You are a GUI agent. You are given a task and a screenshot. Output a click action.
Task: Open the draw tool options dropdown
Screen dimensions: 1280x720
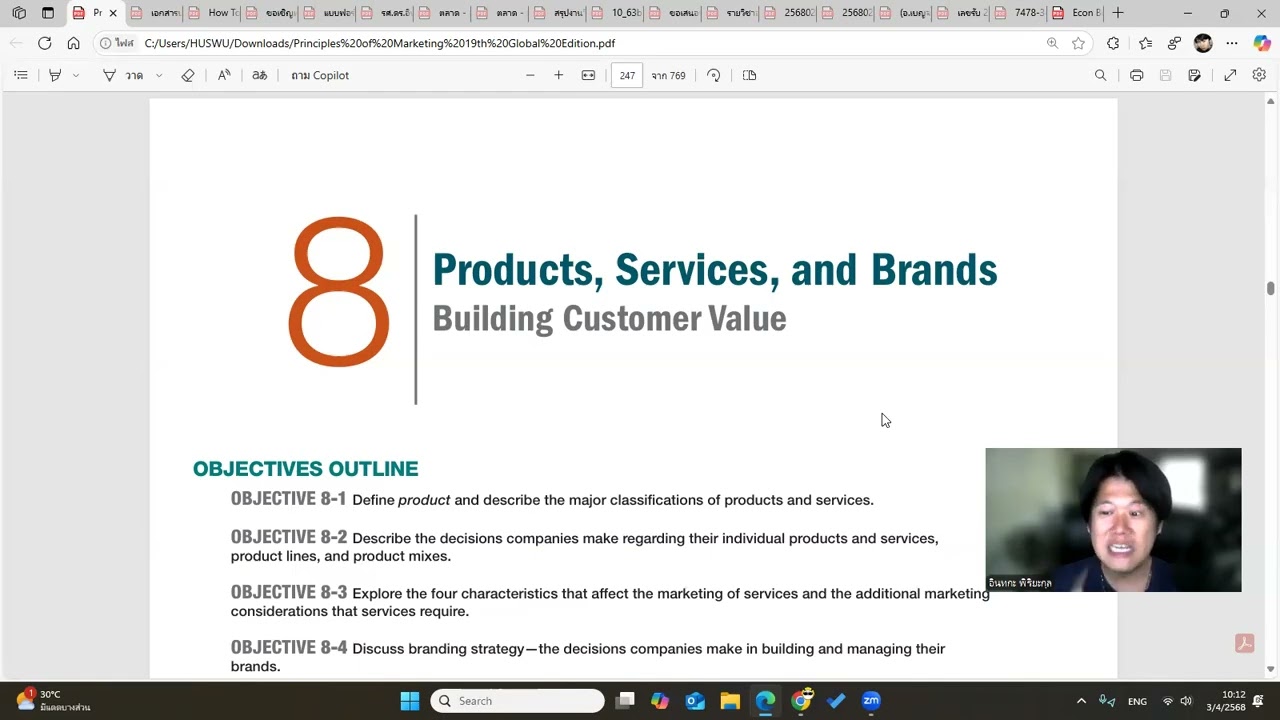point(159,75)
